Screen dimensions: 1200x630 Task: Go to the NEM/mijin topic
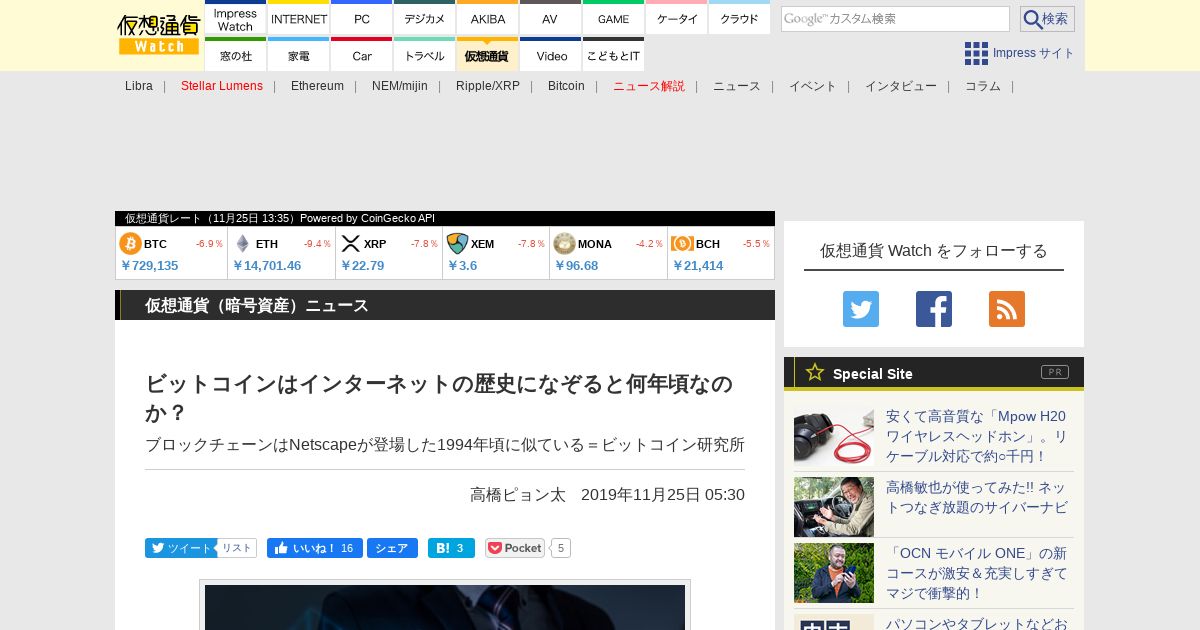click(x=400, y=86)
